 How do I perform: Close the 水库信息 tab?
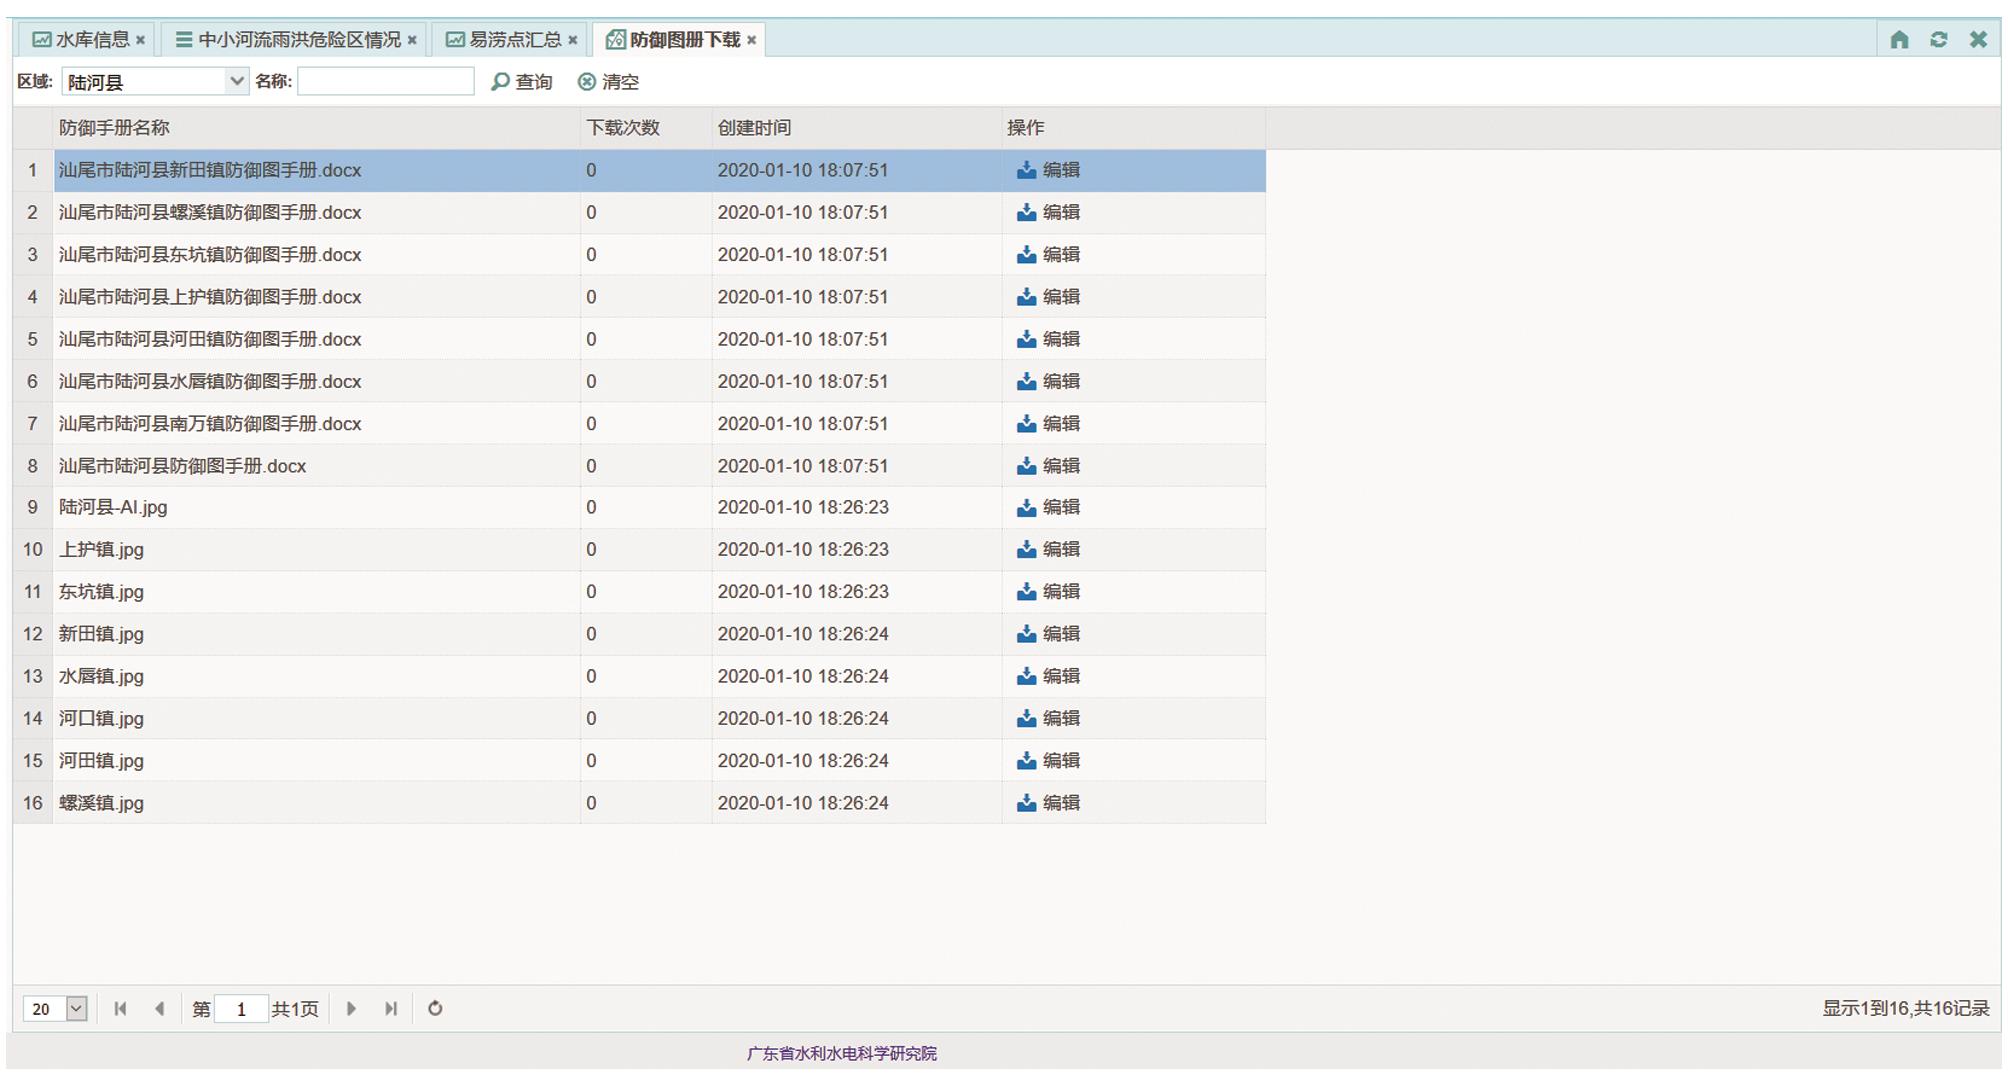[141, 41]
